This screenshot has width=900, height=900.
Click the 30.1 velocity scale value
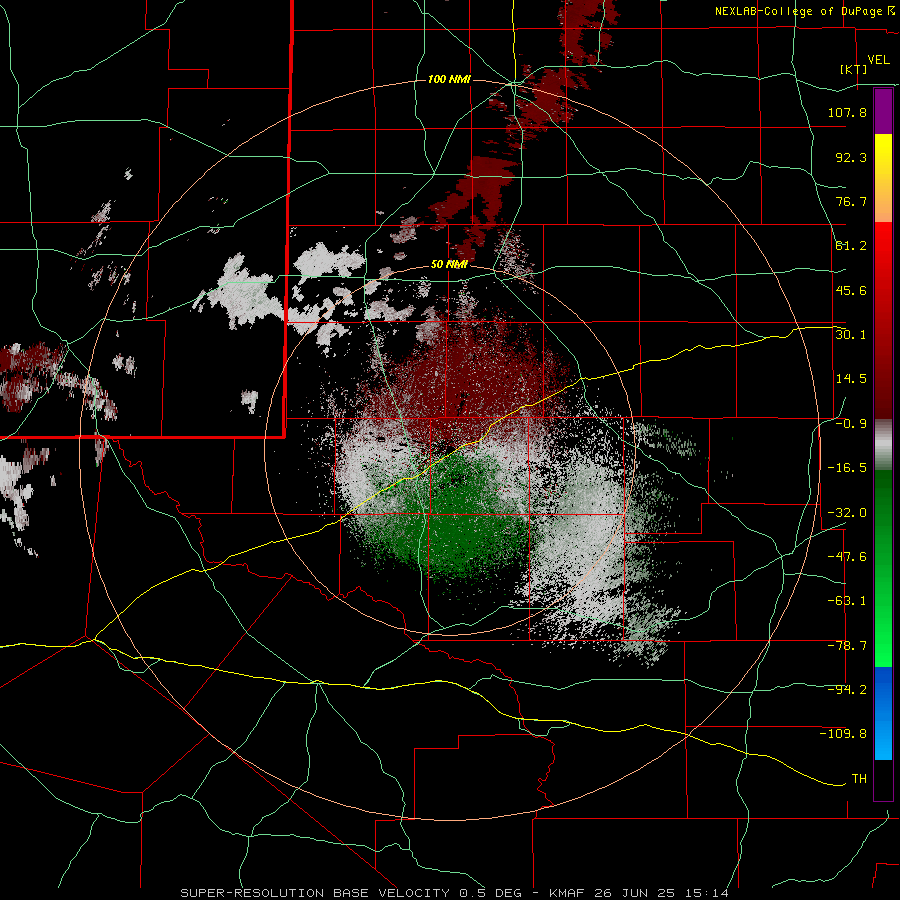click(851, 334)
